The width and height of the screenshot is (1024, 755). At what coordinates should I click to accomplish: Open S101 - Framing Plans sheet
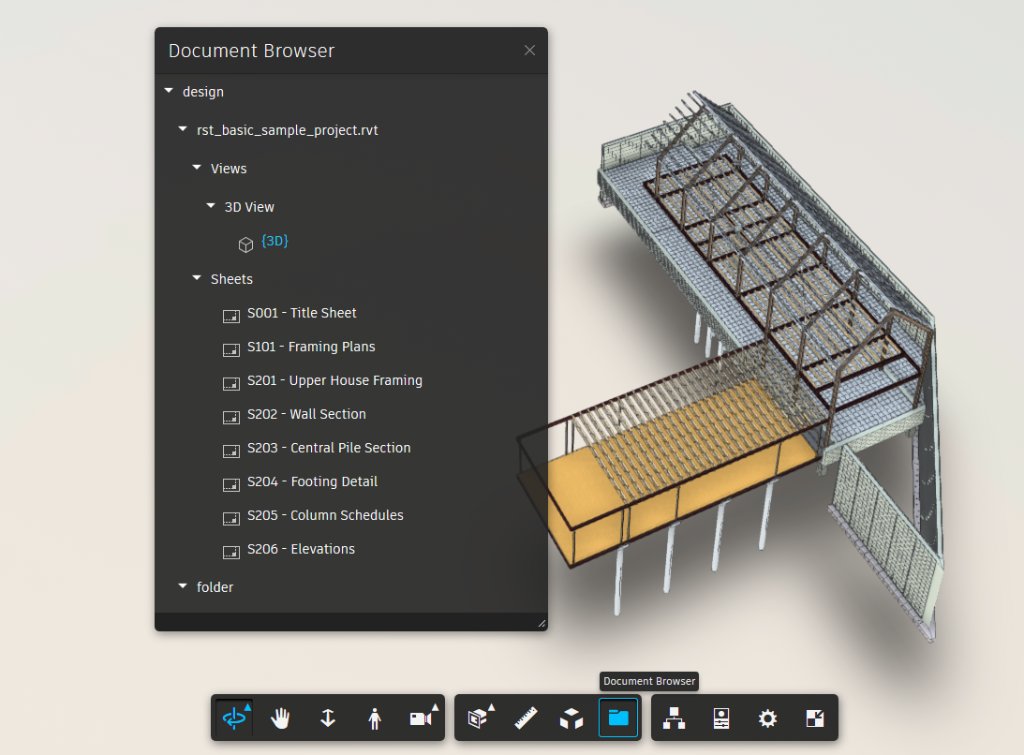point(311,347)
